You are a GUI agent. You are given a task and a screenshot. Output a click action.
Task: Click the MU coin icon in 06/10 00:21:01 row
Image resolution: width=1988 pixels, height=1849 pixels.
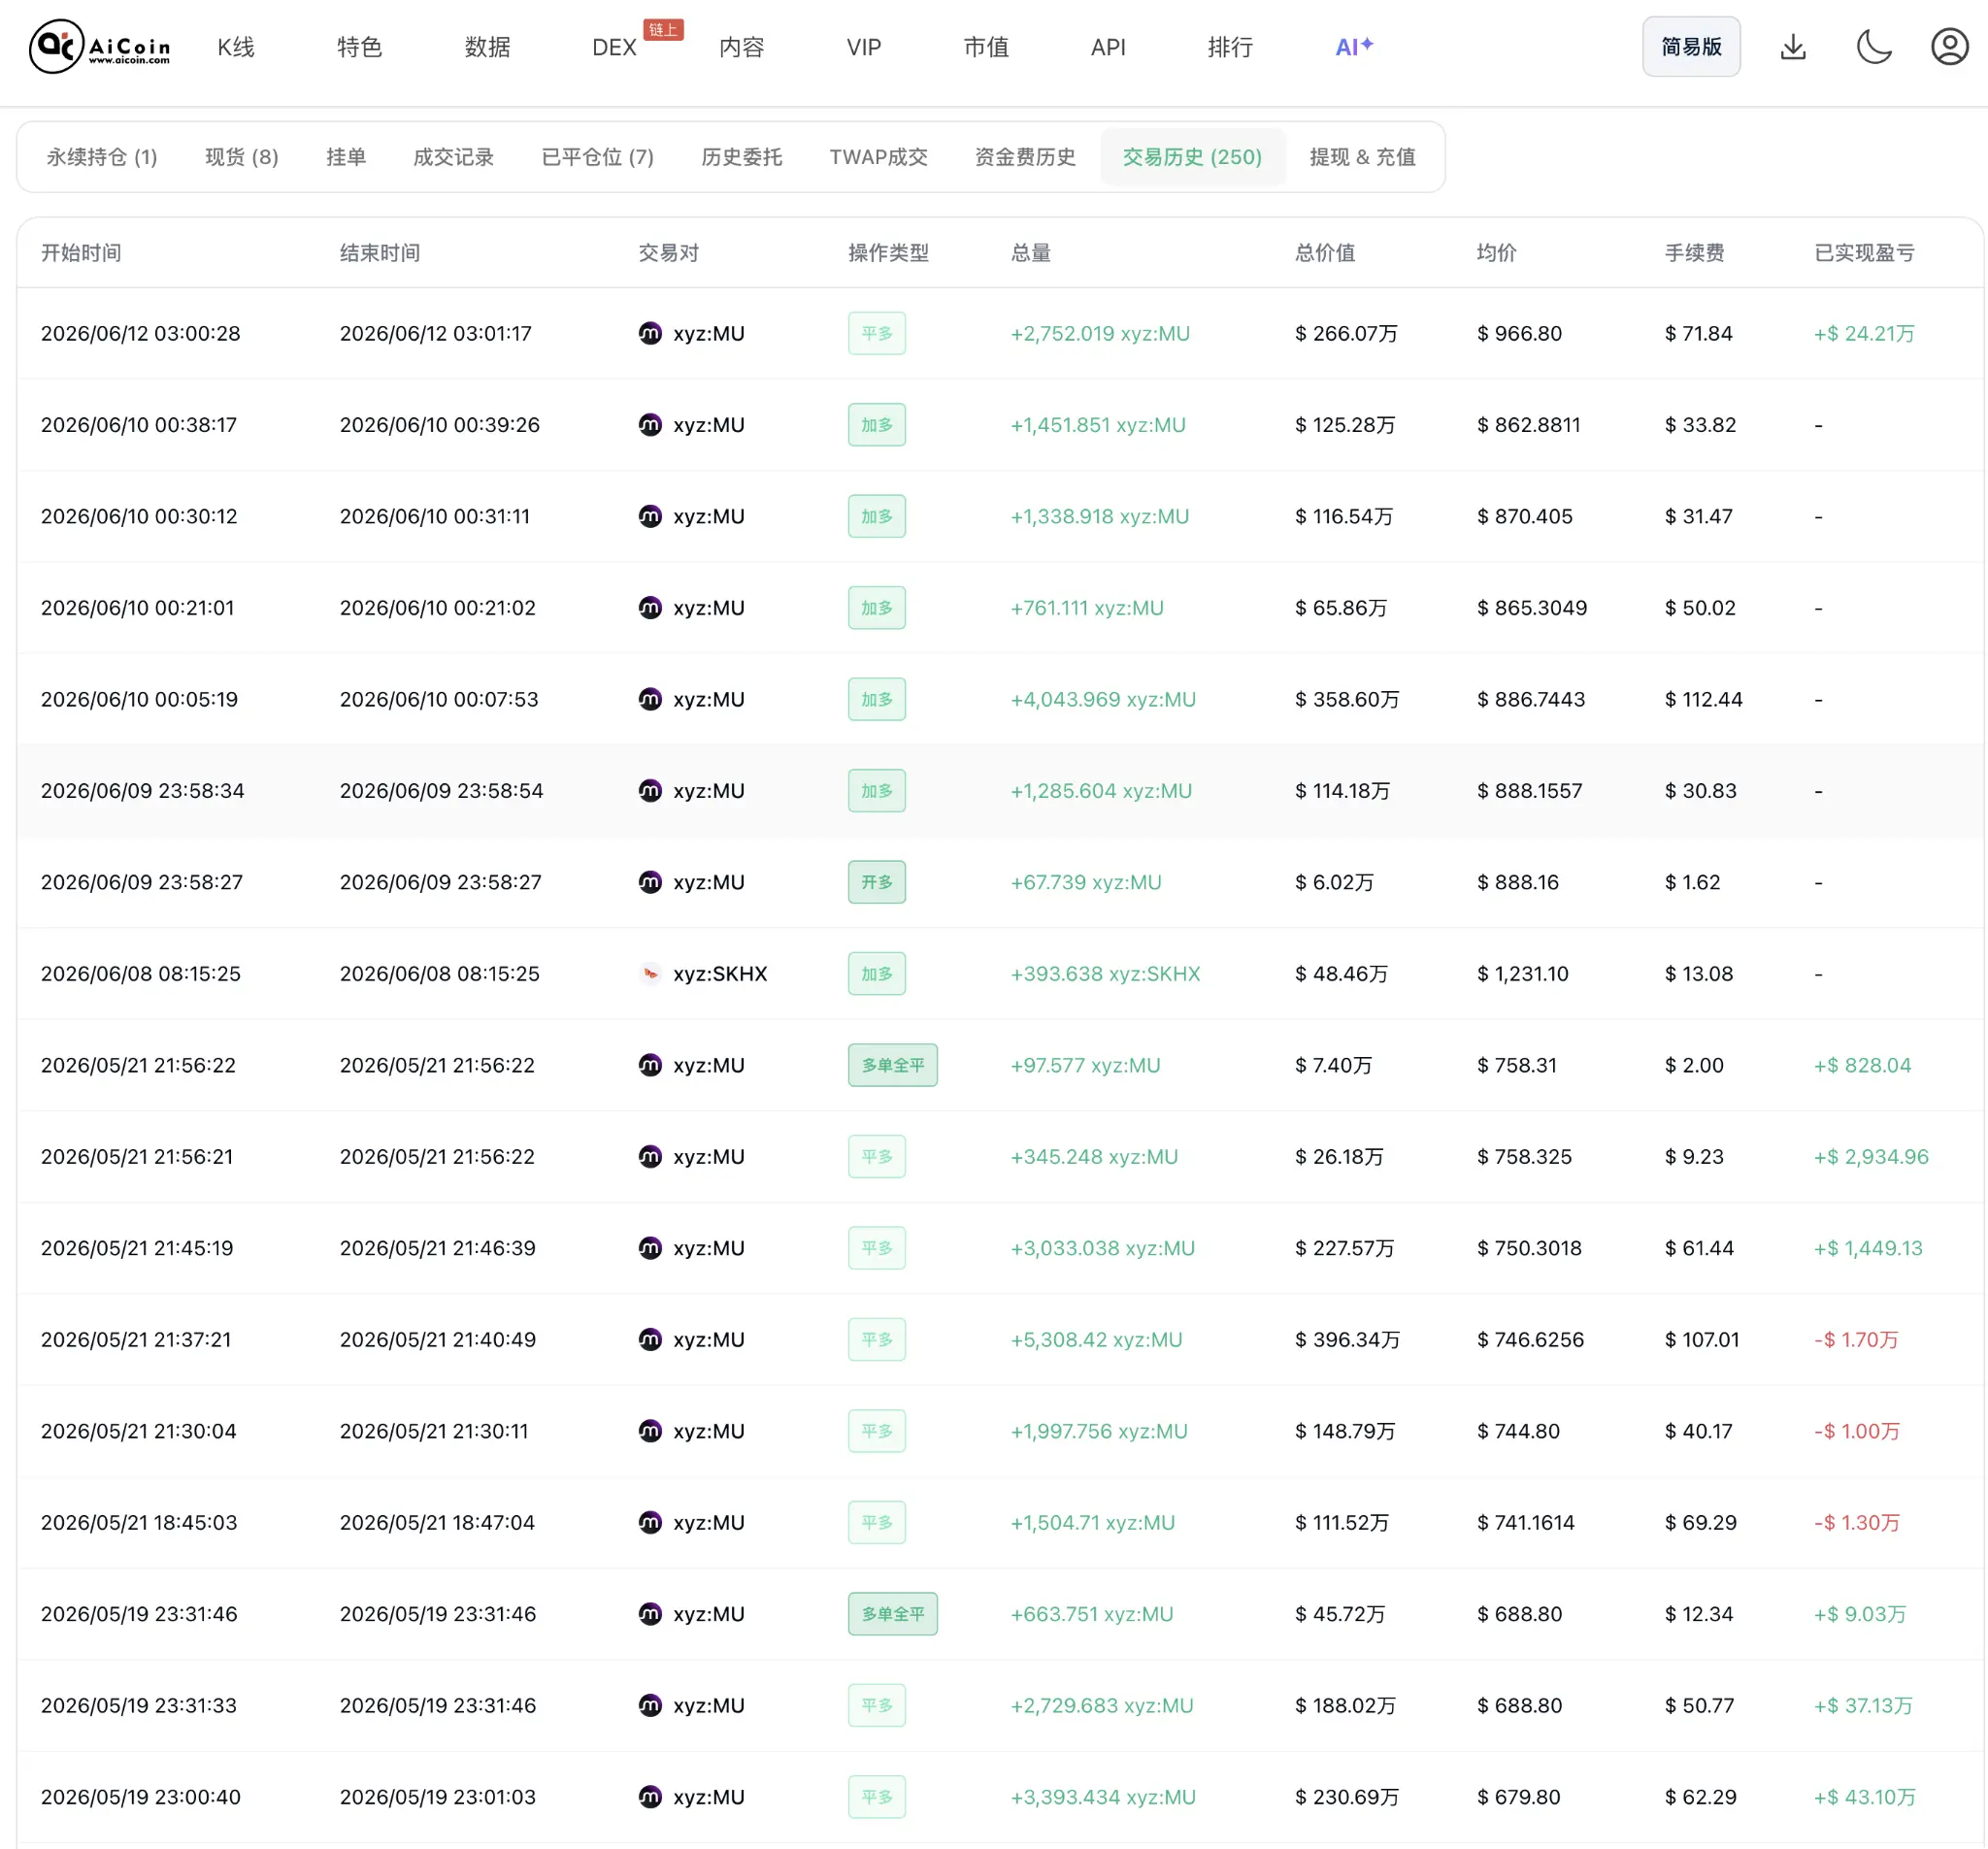(650, 608)
